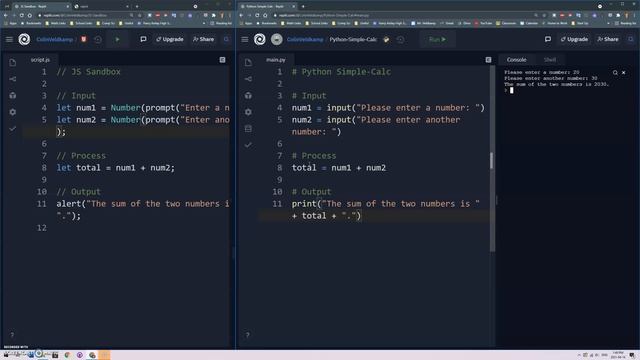Click date and time in system tray
640x360 pixels.
coord(618,355)
